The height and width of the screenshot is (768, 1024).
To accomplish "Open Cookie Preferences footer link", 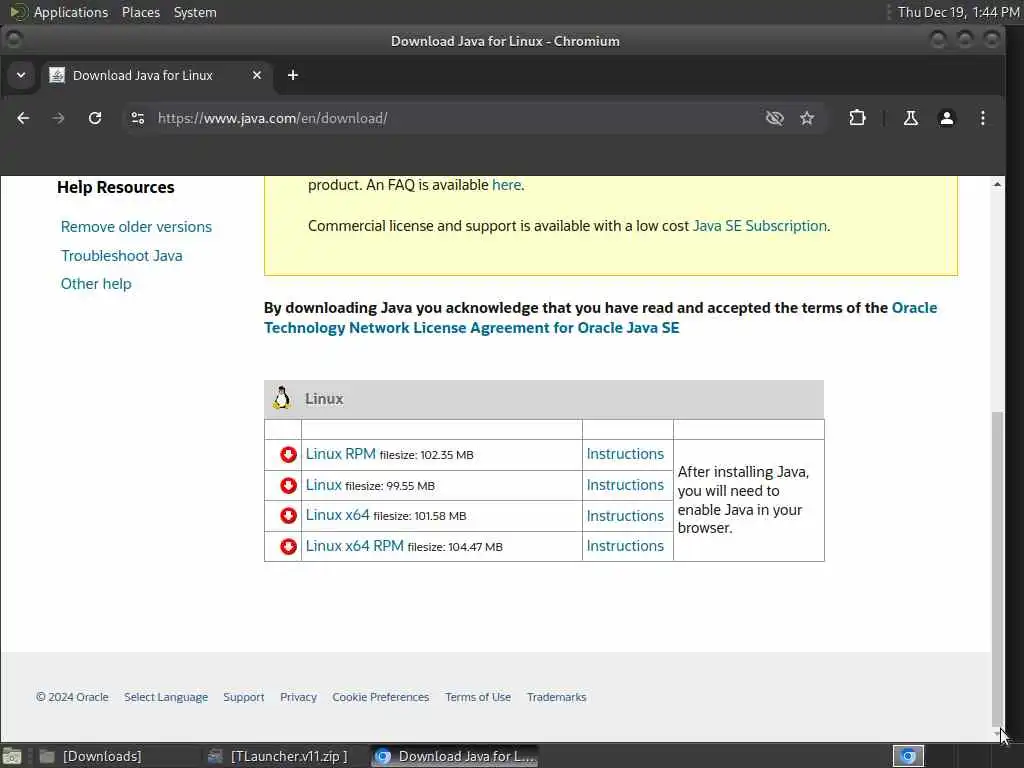I will click(x=381, y=697).
